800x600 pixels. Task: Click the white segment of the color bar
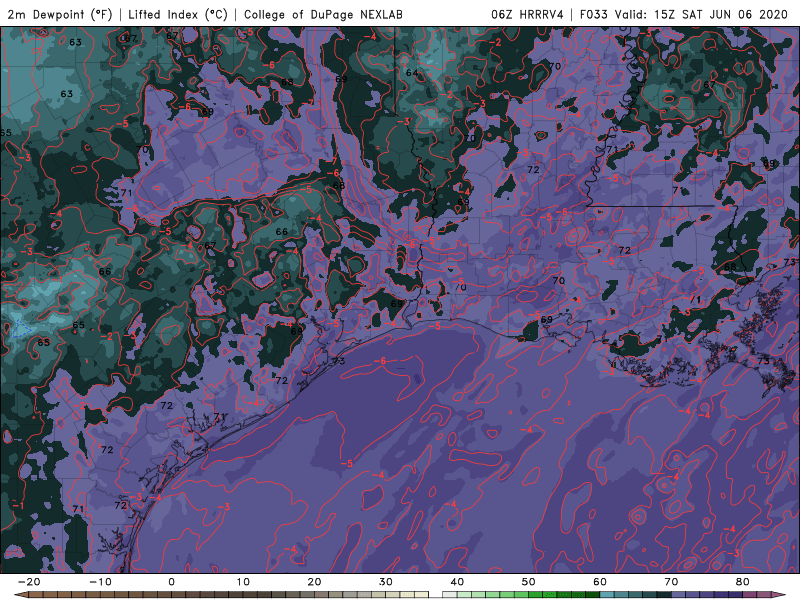435,595
